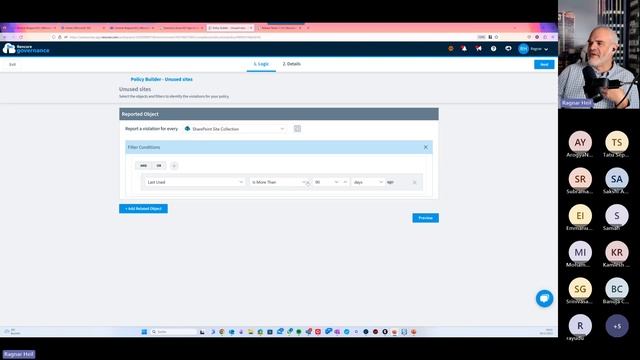The image size is (640, 360).
Task: Open the Last Used property dropdown
Action: pos(195,182)
